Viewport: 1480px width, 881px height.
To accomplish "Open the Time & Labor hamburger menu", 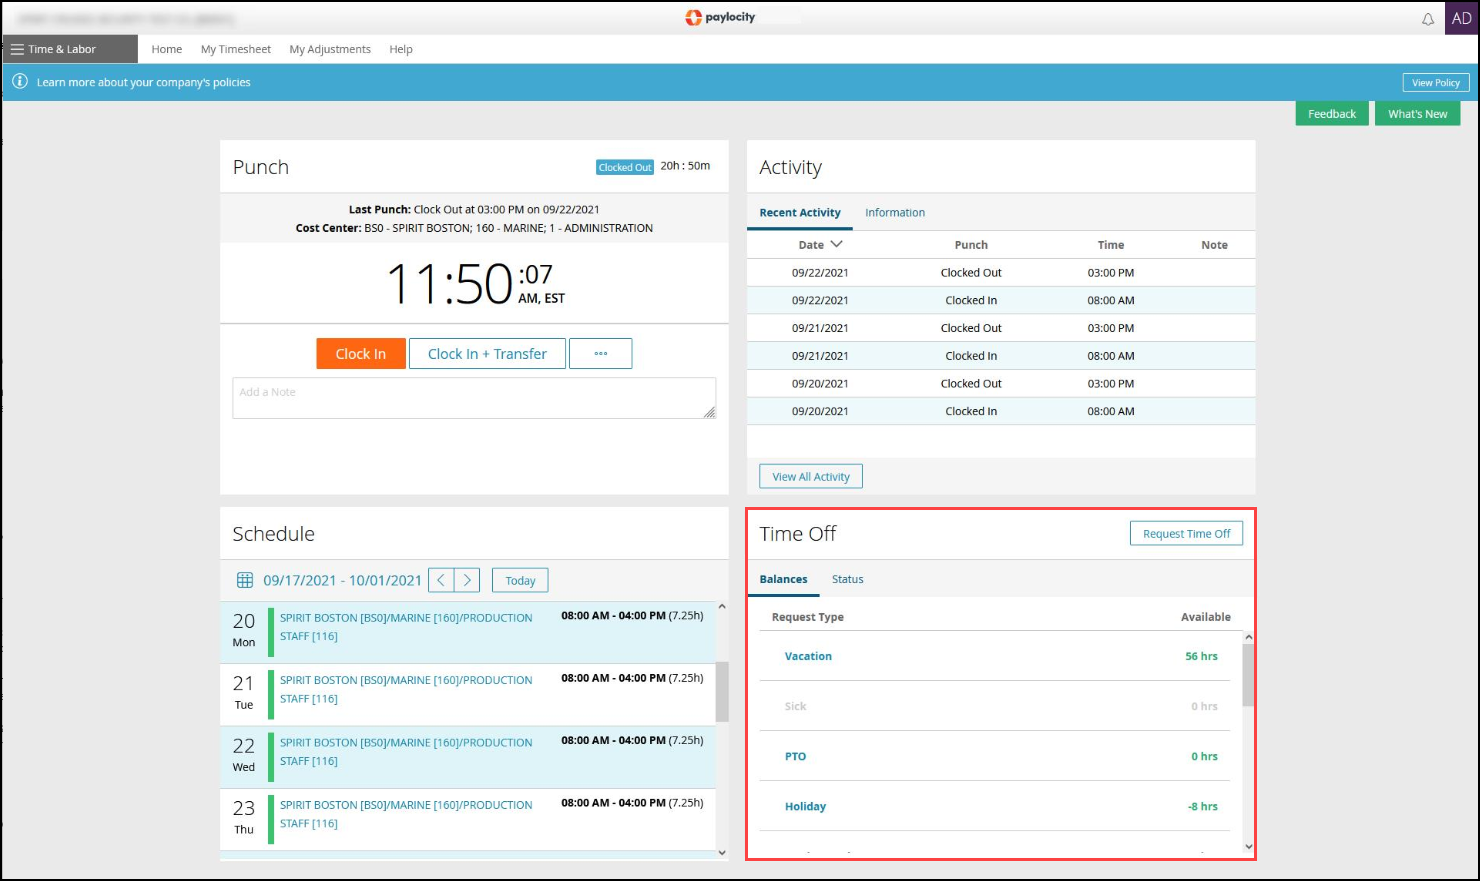I will click(x=17, y=49).
